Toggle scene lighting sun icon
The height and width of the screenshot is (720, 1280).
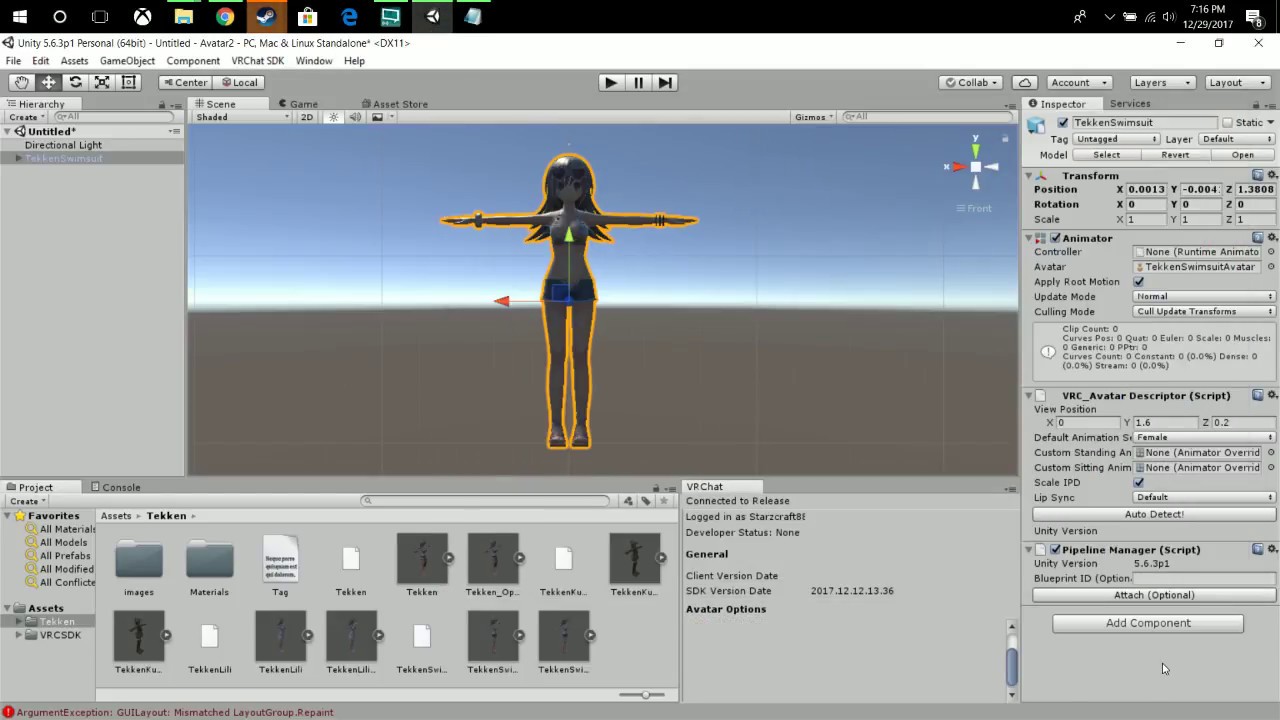(x=334, y=117)
